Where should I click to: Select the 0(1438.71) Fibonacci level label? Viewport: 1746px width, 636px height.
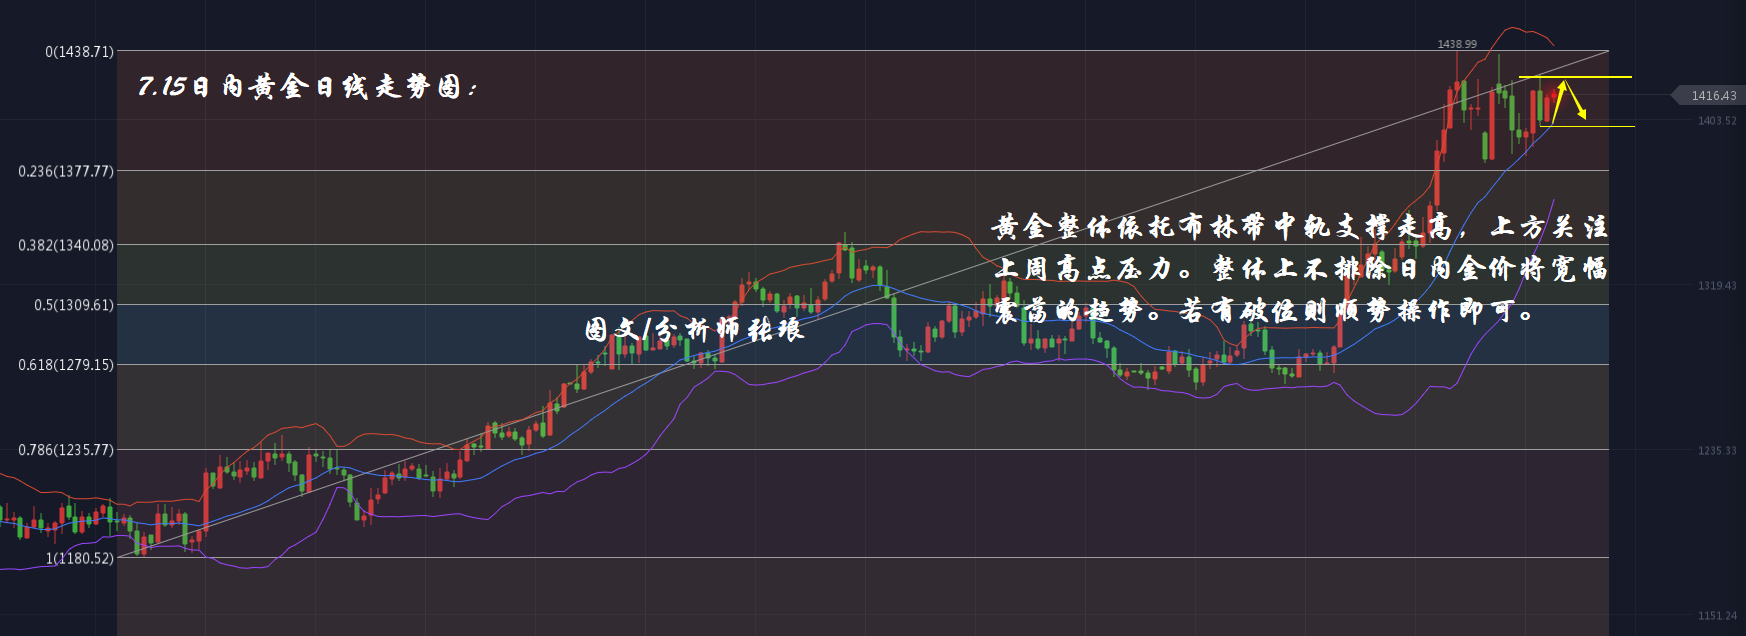click(80, 51)
